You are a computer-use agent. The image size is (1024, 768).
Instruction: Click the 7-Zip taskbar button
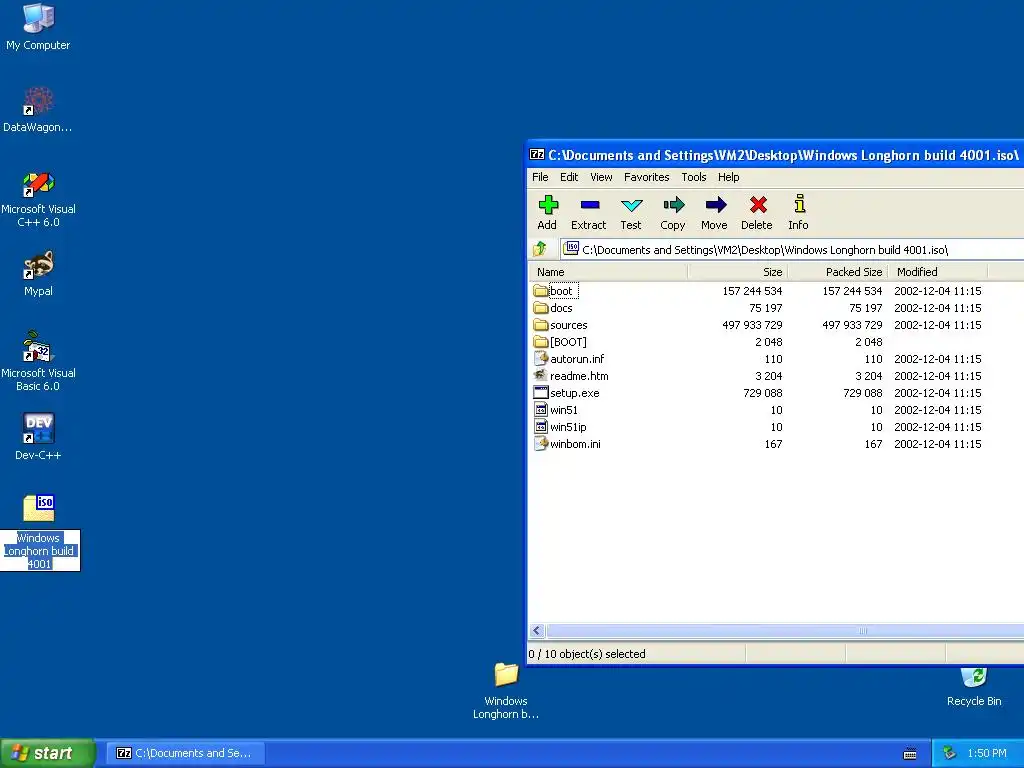click(185, 753)
